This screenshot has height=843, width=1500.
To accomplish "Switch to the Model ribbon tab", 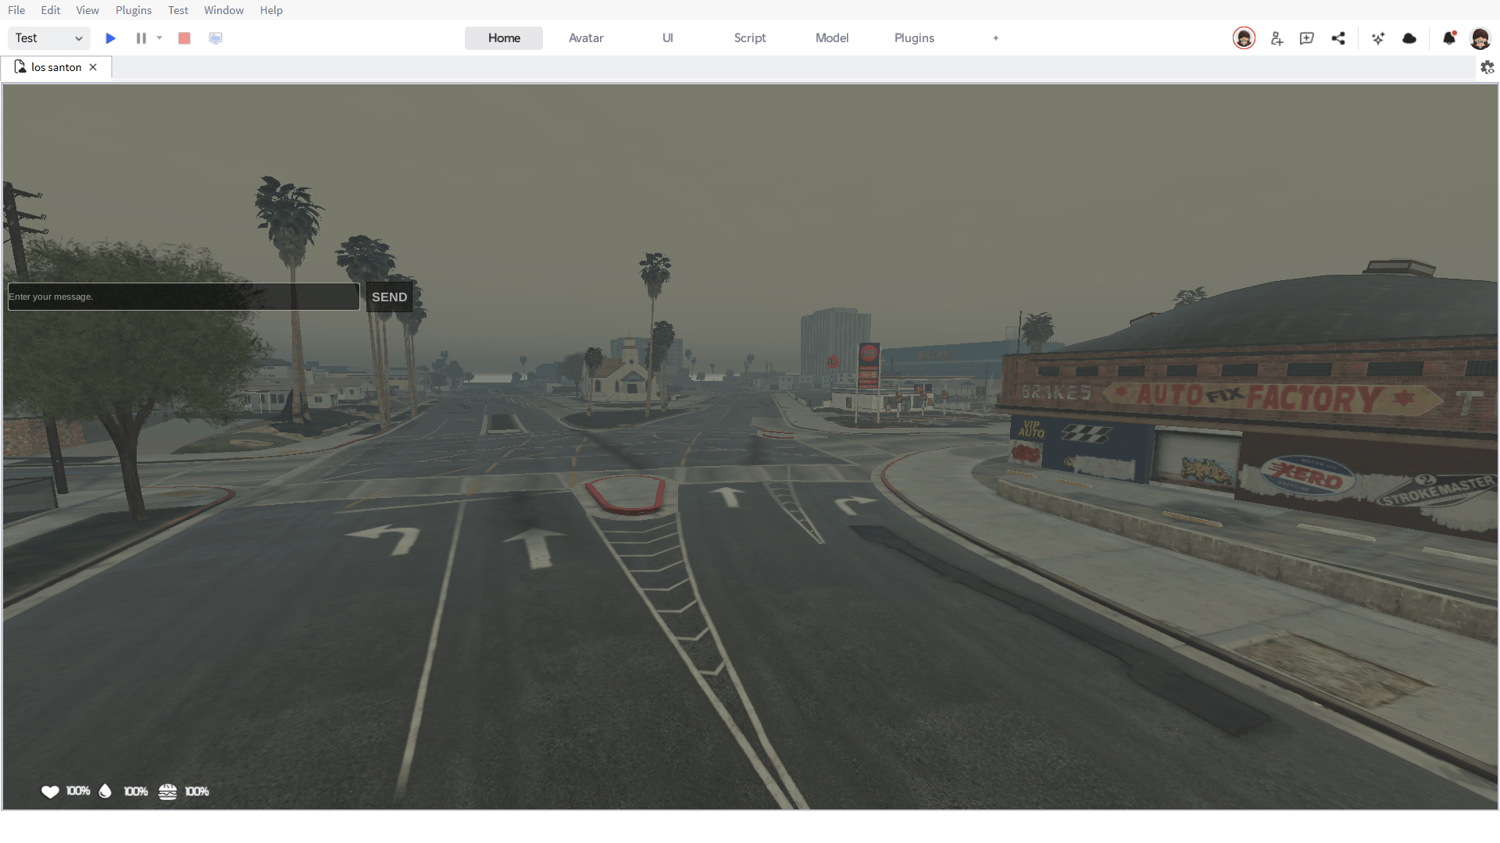I will [x=832, y=38].
